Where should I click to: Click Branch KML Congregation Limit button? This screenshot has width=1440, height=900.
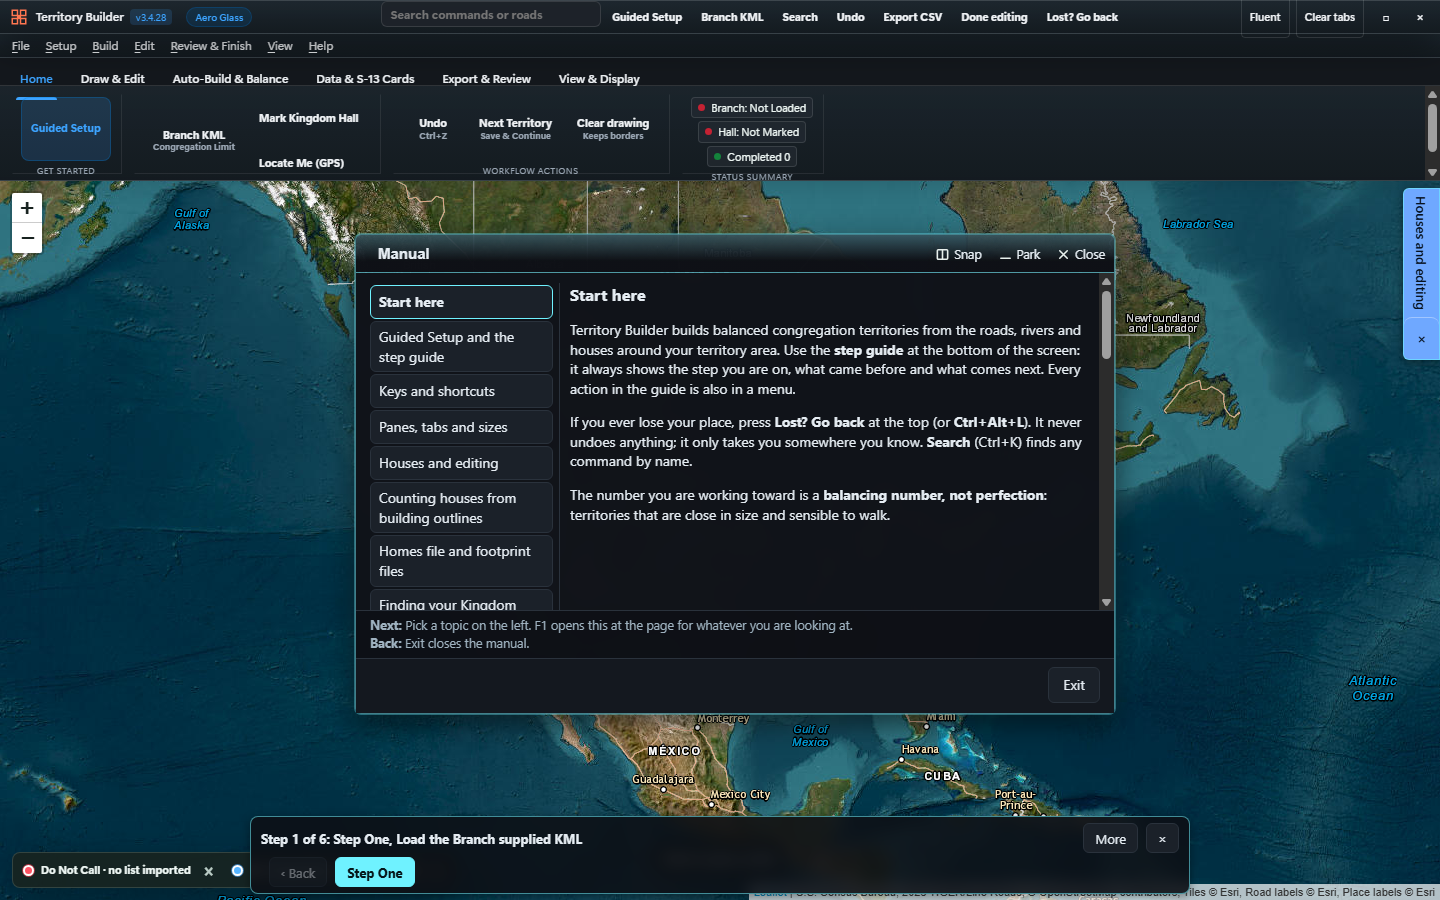tap(194, 140)
